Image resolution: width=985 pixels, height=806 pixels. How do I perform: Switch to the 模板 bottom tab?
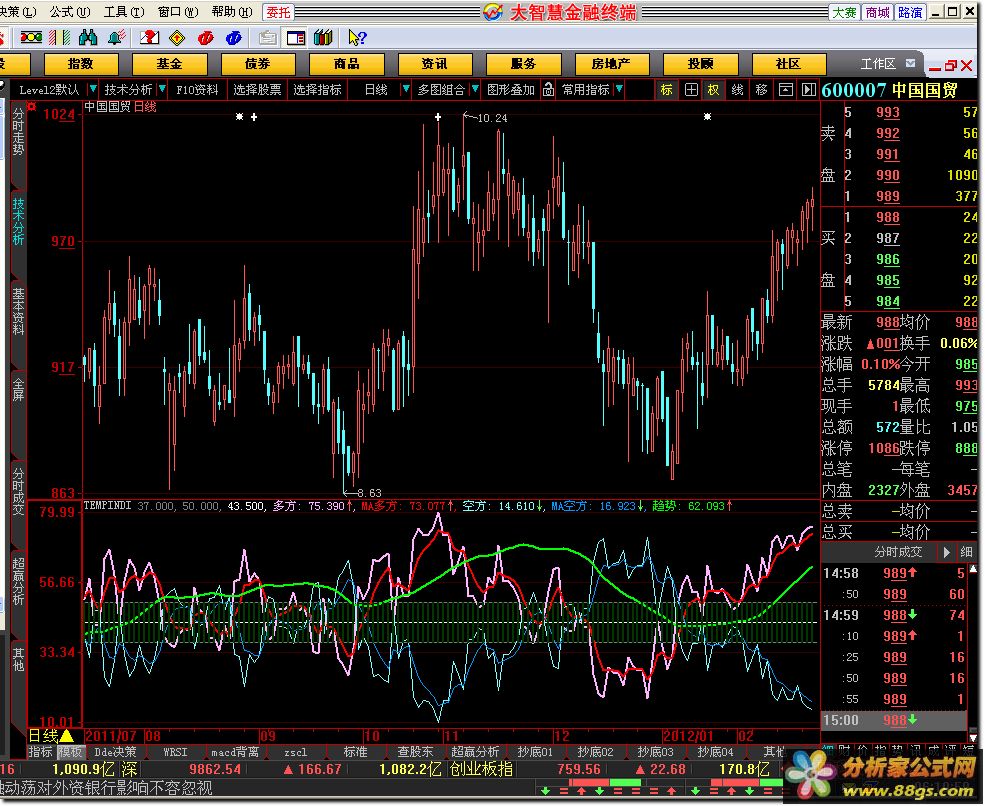tap(70, 752)
